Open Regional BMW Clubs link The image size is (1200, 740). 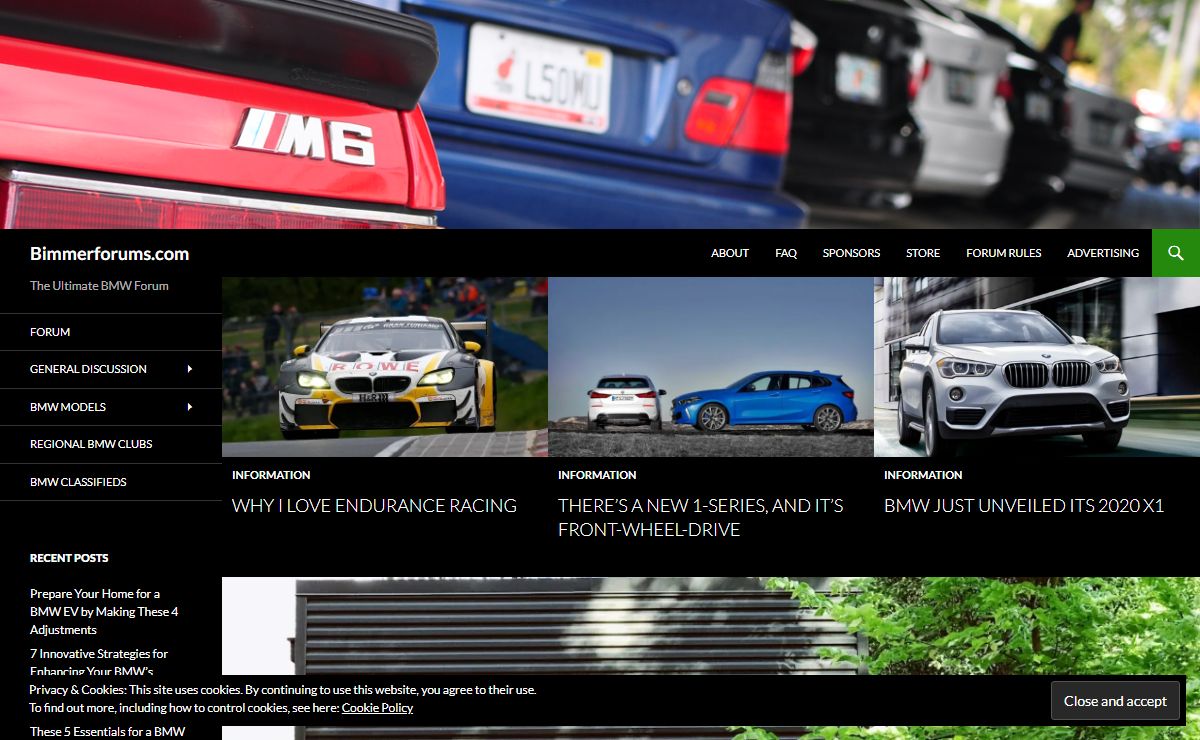tap(91, 444)
